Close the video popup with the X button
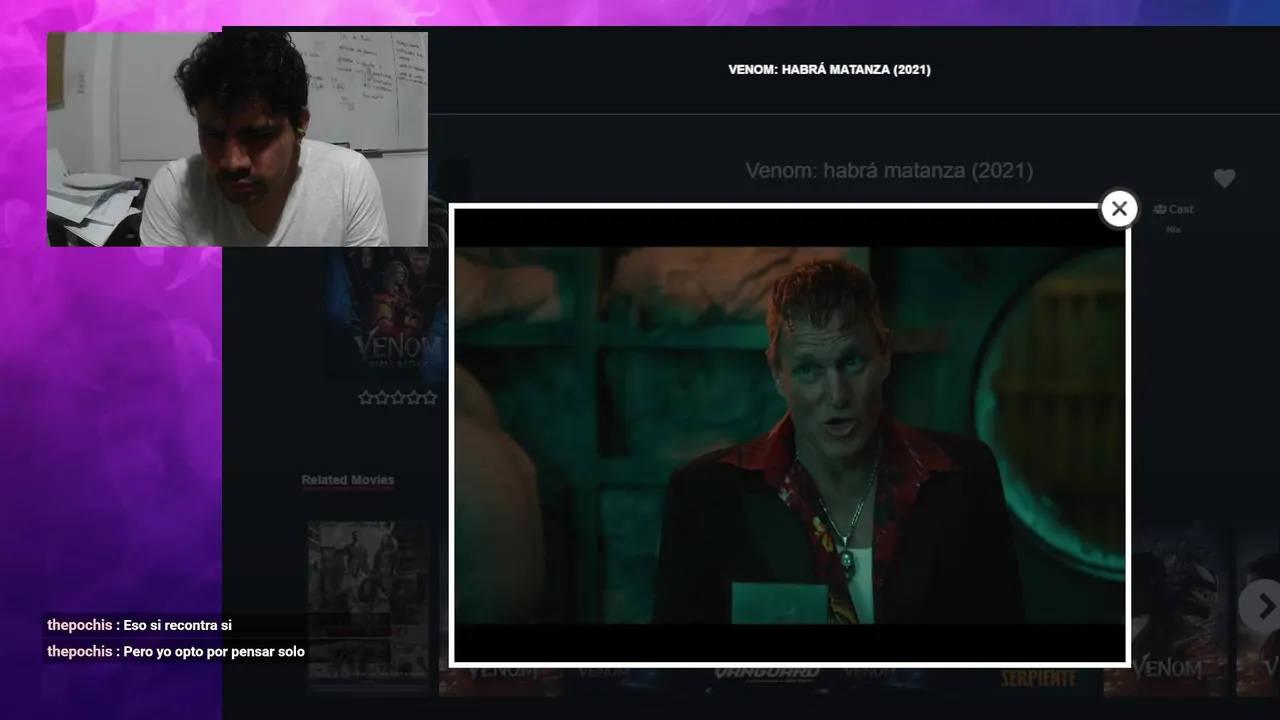This screenshot has width=1280, height=720. (x=1119, y=209)
